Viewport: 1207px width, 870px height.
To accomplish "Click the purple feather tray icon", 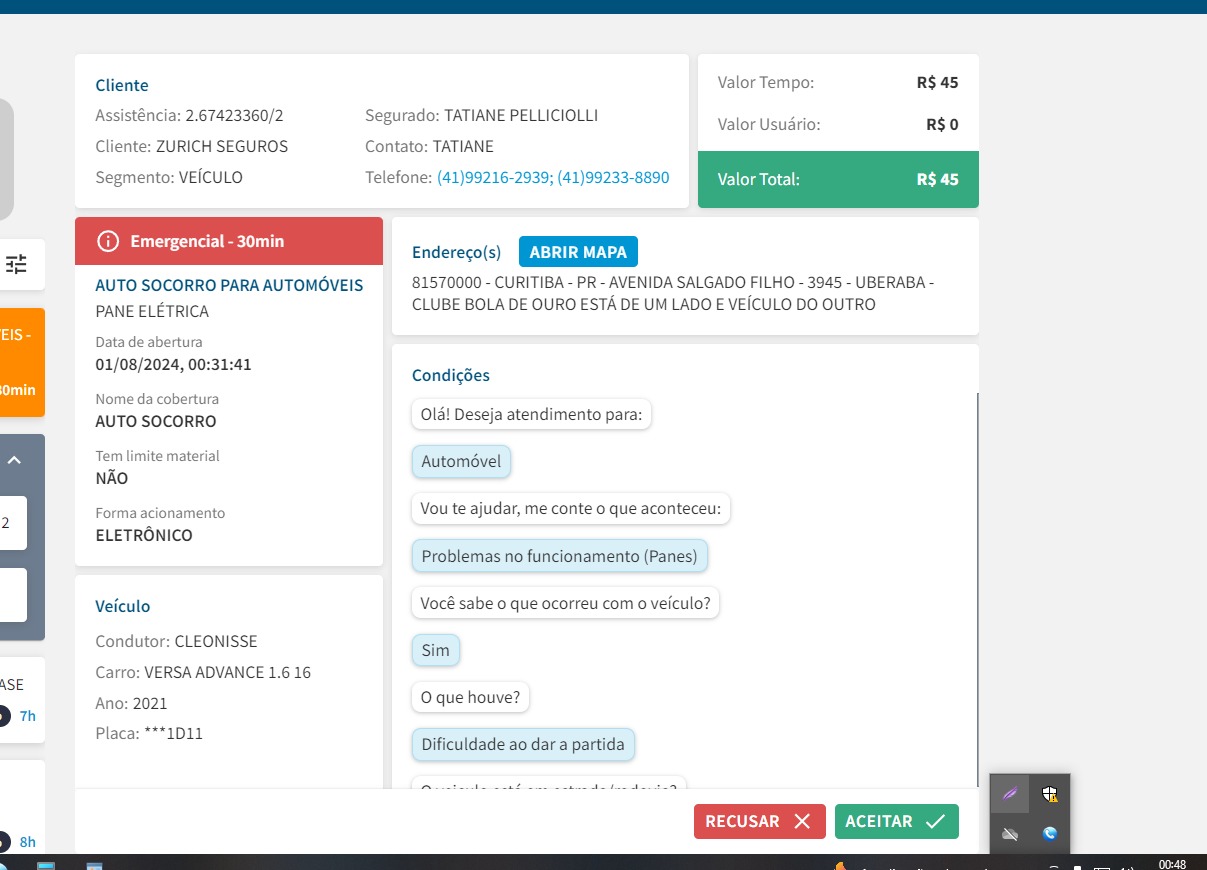I will pos(1010,795).
